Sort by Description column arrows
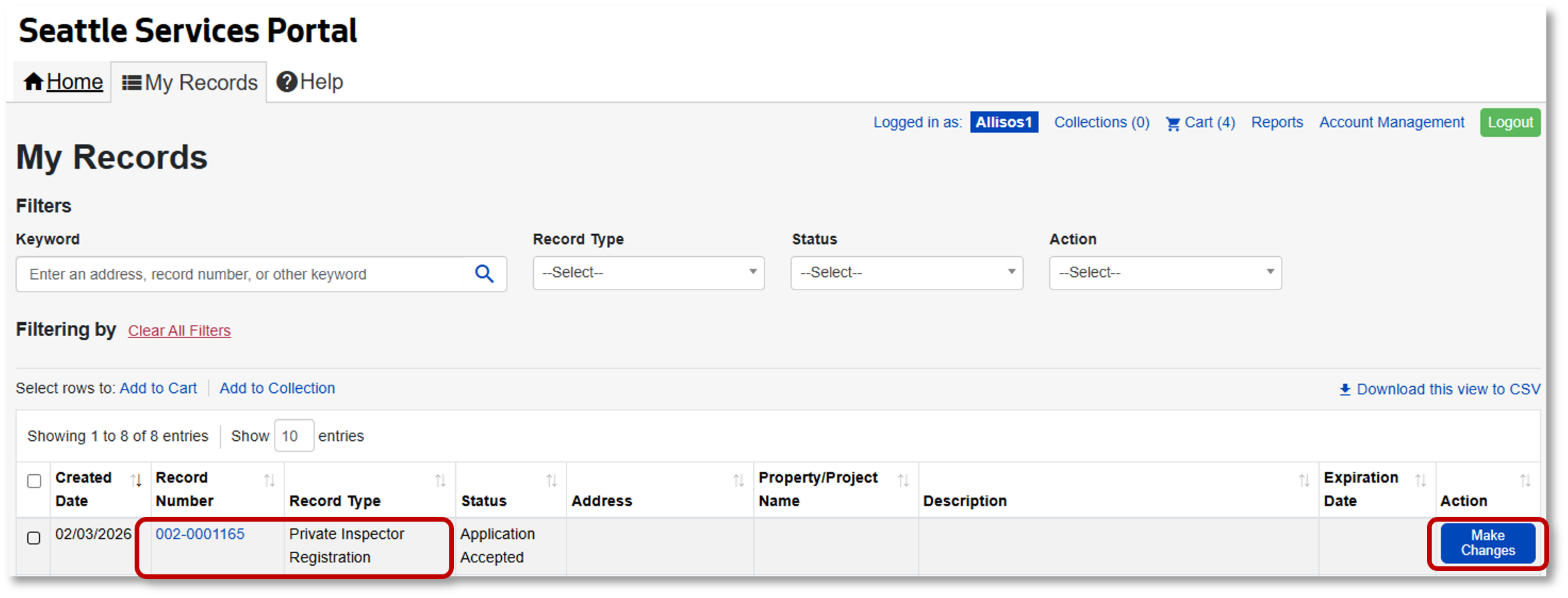 coord(1304,480)
